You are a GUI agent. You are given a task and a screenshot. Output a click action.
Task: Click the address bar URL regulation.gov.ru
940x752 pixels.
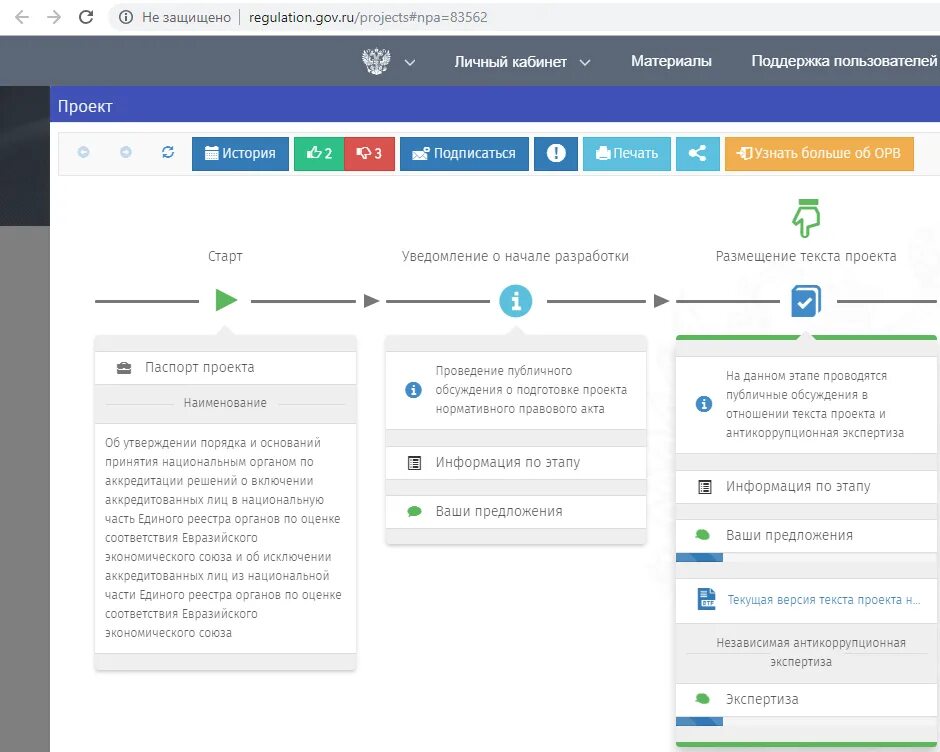pos(368,17)
